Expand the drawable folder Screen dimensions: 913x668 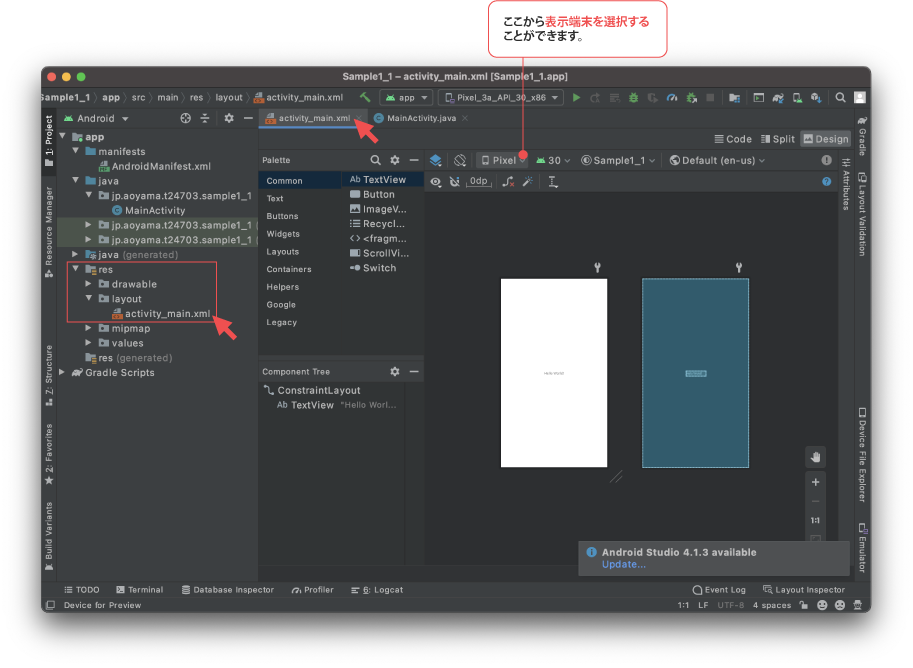coord(88,284)
